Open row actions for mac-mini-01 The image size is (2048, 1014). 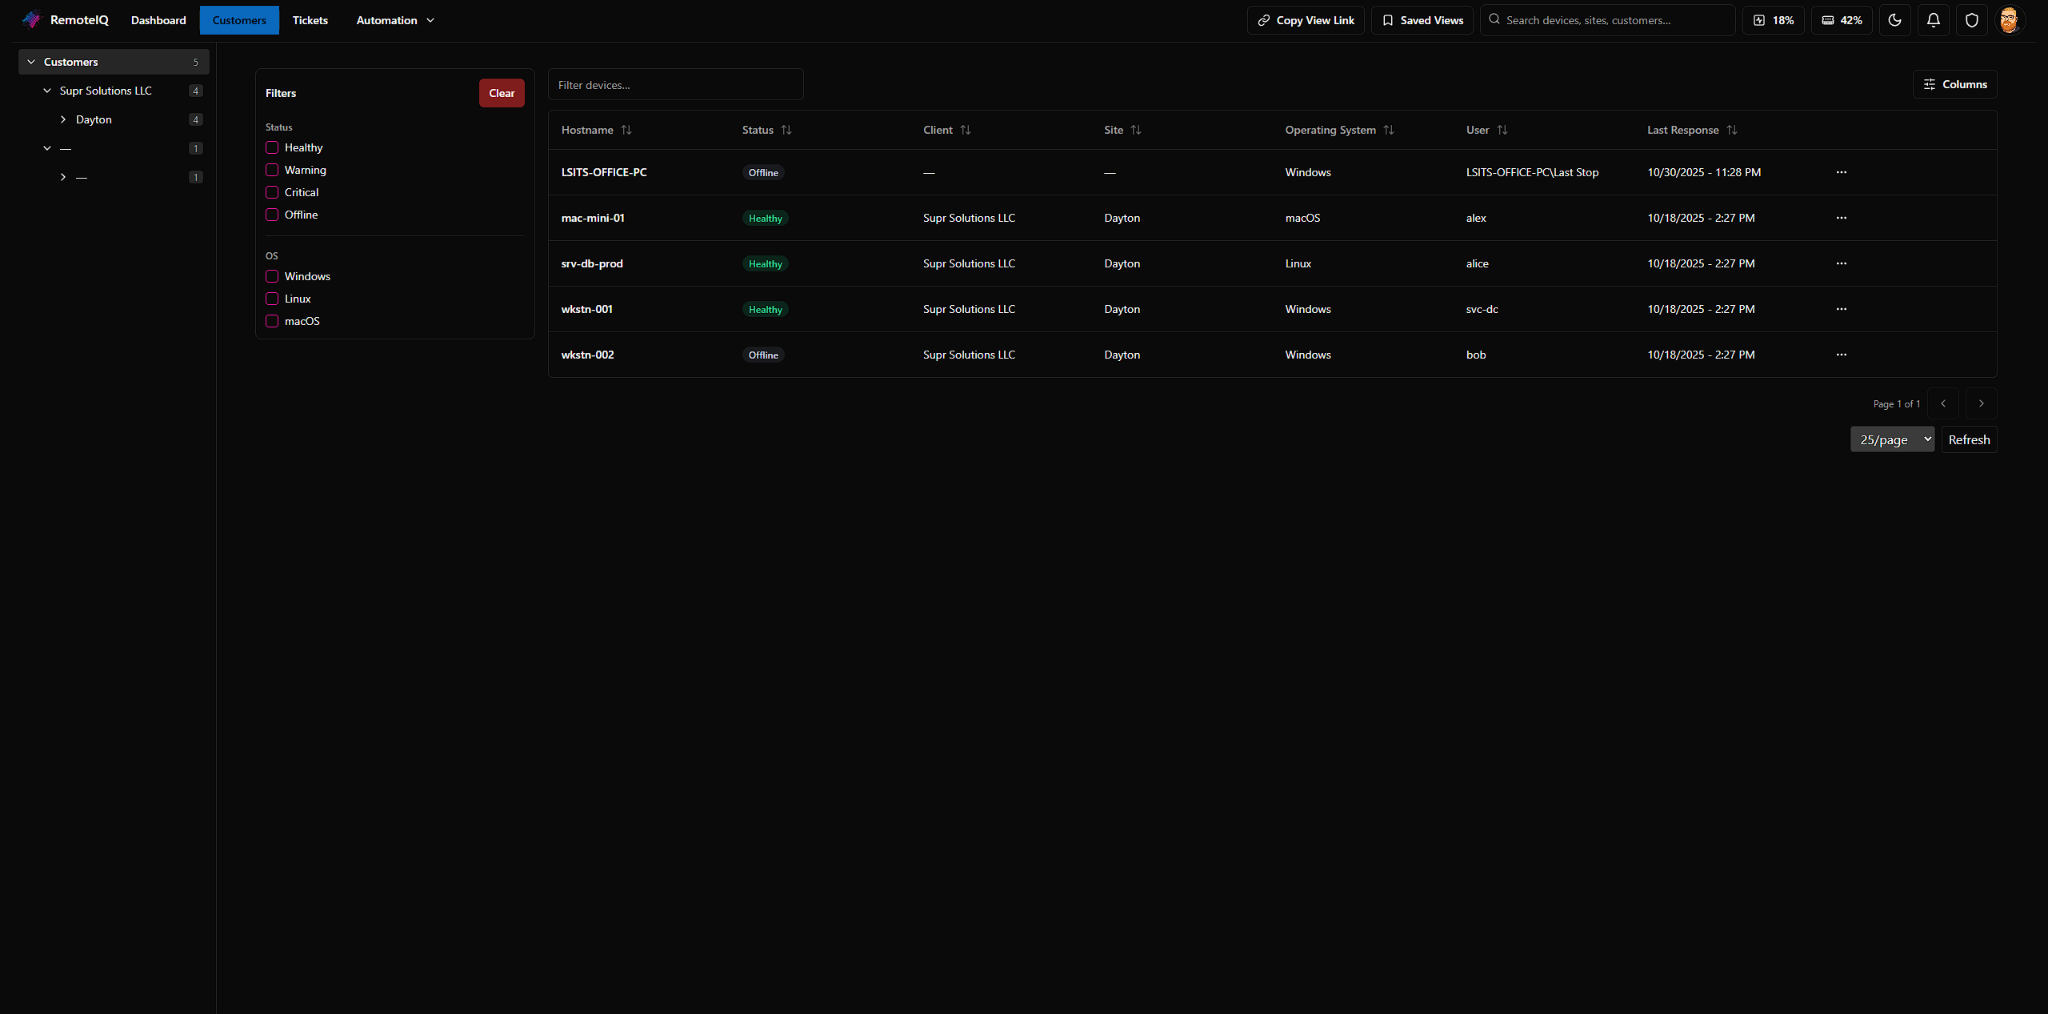(1841, 218)
